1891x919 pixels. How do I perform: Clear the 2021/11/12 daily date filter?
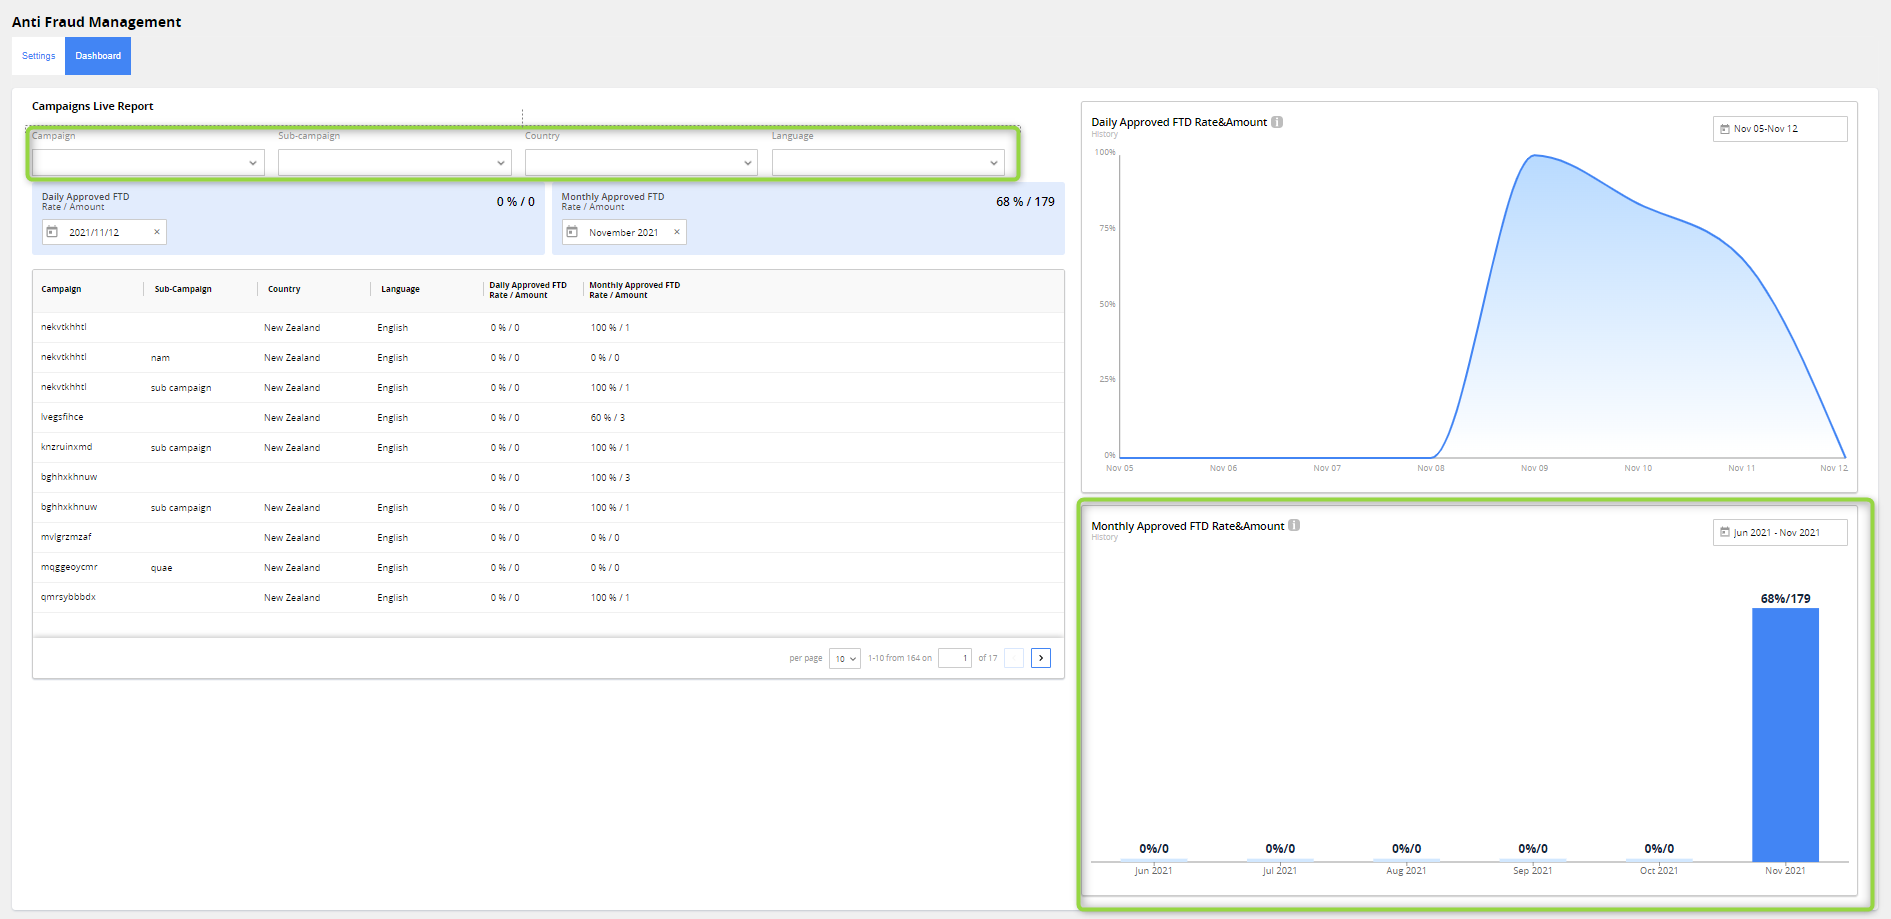(x=157, y=231)
